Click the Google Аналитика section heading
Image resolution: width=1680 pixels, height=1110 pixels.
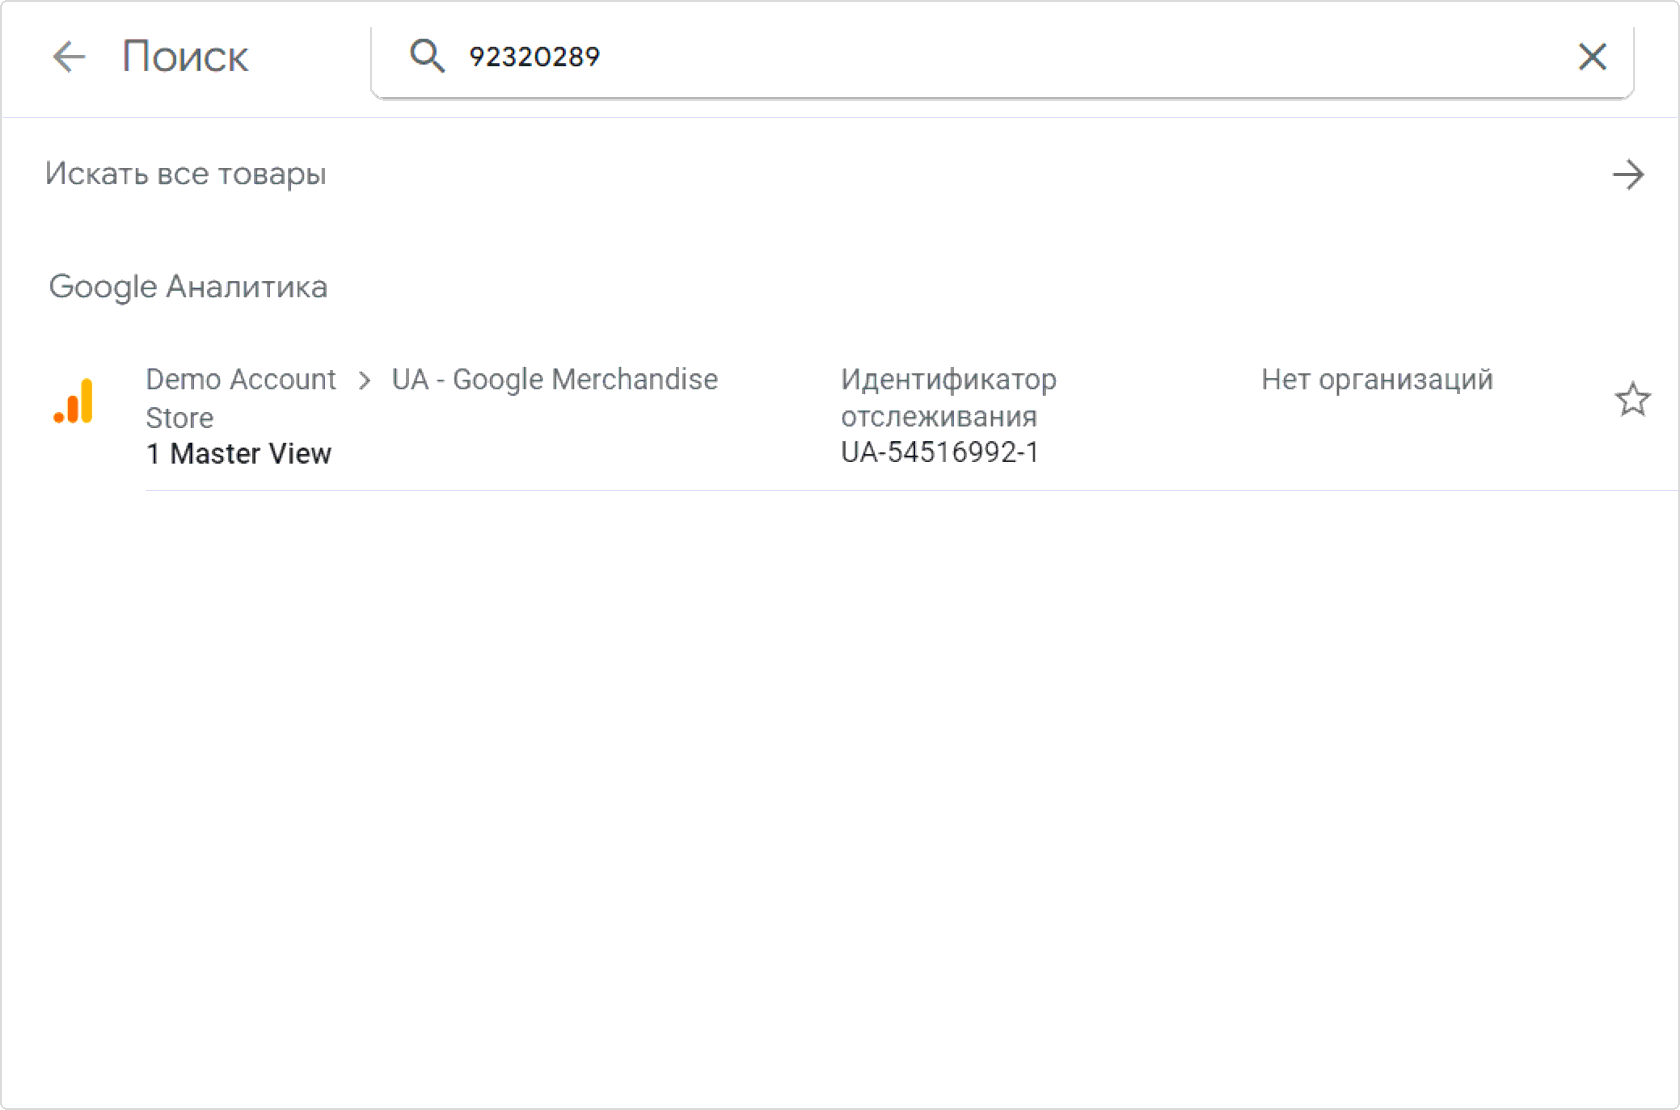[188, 287]
